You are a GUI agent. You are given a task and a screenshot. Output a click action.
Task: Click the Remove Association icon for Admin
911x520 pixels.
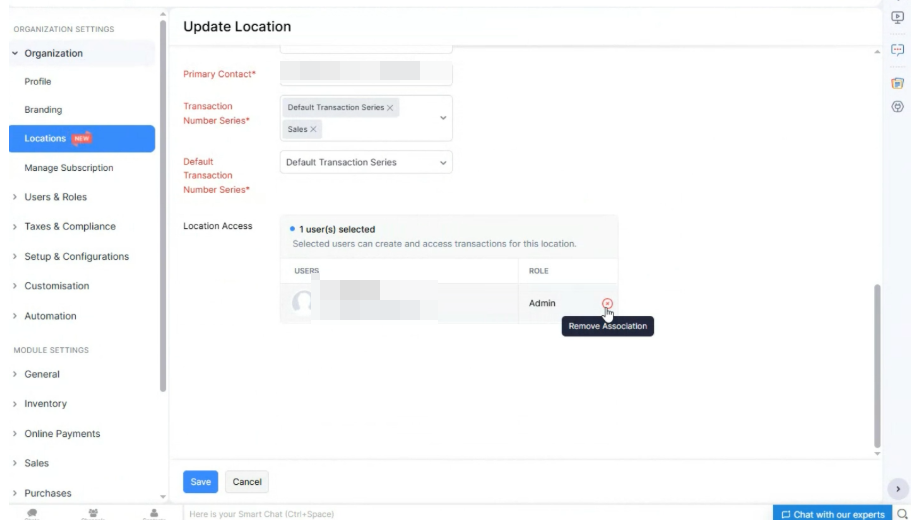point(607,304)
